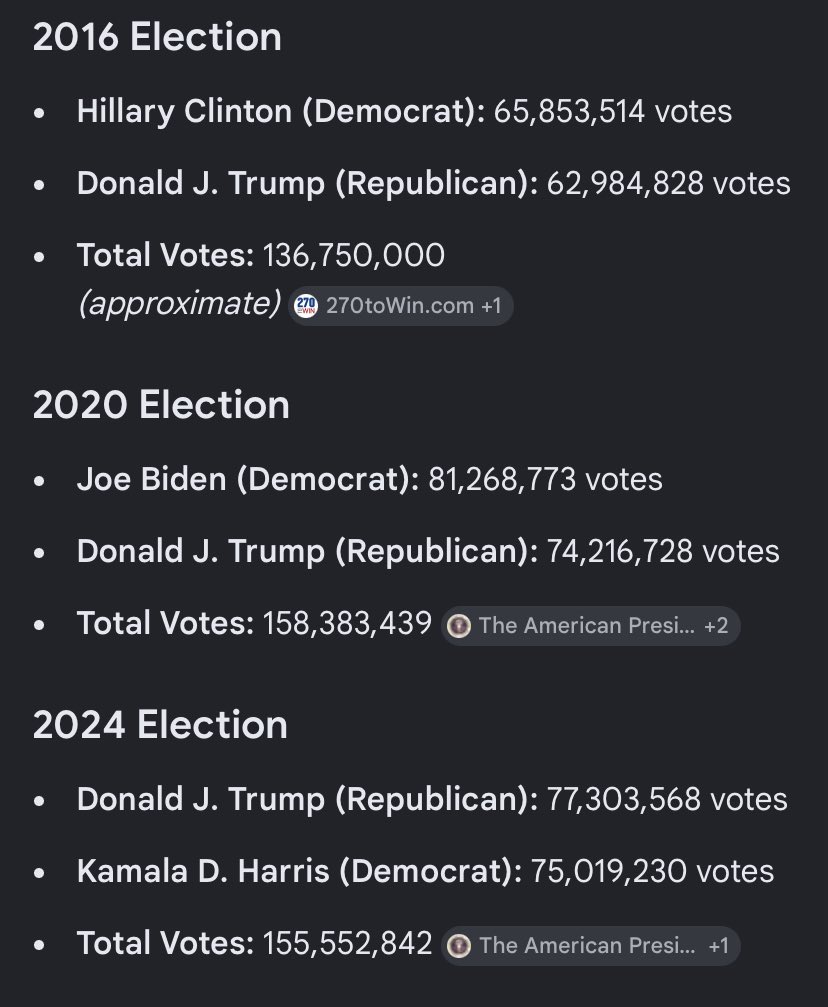Click the +2 sources count
The width and height of the screenshot is (828, 1007).
[x=716, y=626]
